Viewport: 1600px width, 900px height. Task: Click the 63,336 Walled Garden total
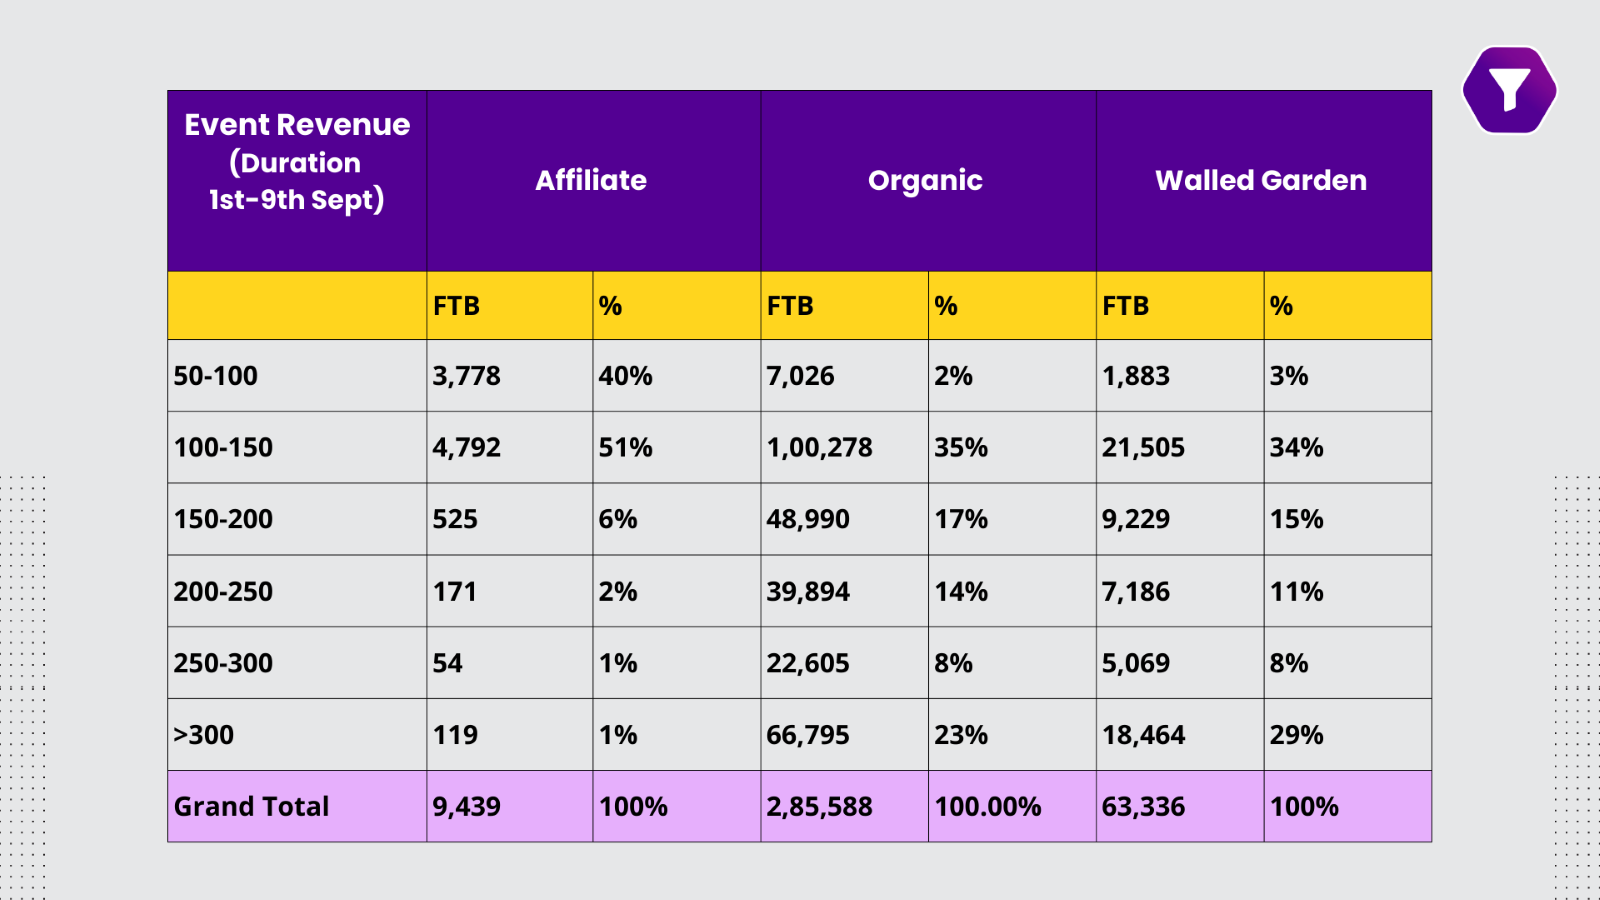coord(1143,807)
